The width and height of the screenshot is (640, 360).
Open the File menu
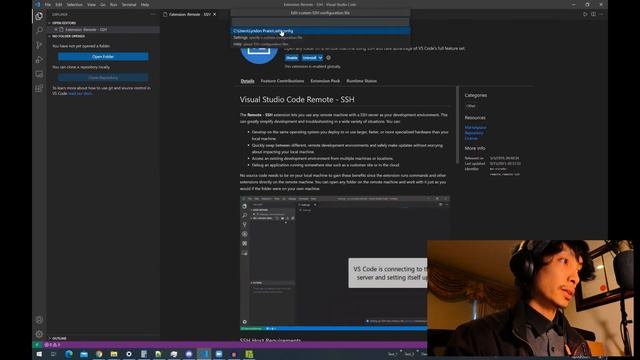click(x=48, y=4)
